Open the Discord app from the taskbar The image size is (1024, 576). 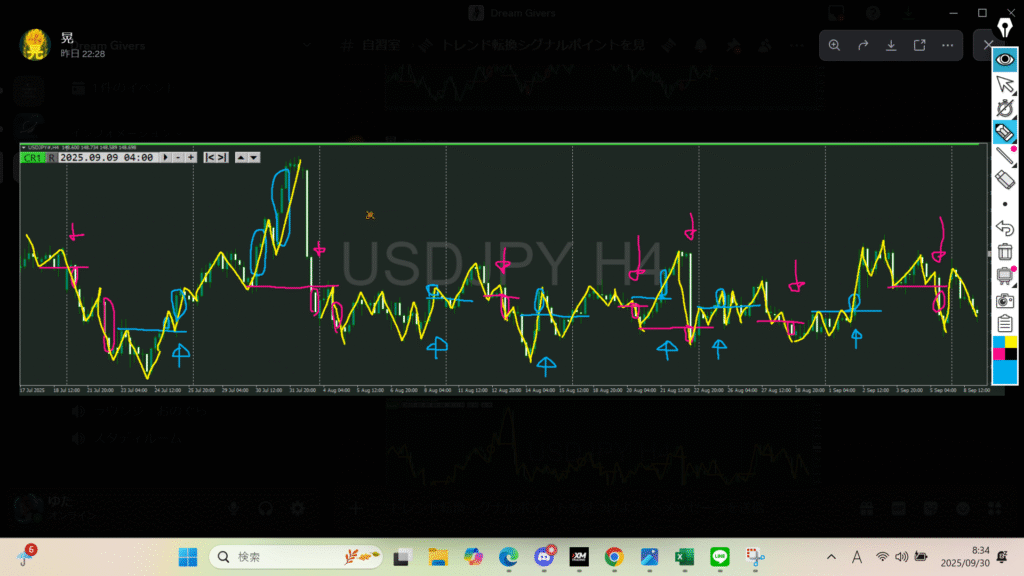pyautogui.click(x=544, y=556)
